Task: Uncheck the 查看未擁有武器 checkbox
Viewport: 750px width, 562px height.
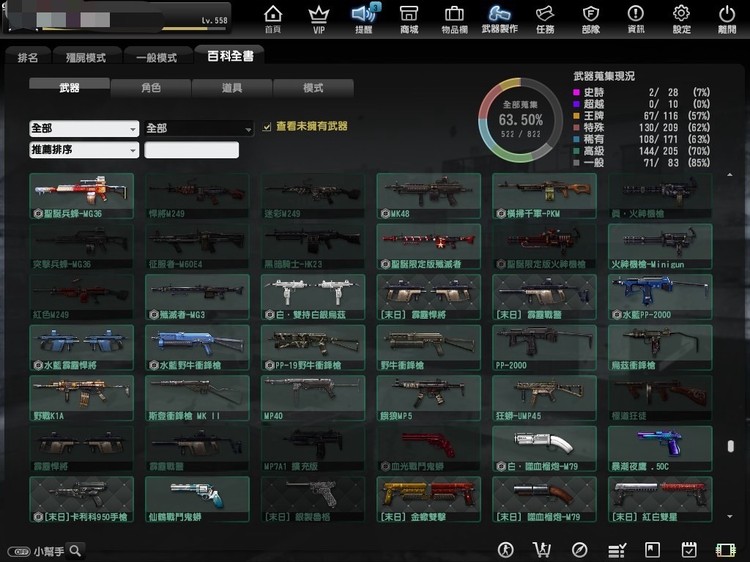Action: point(267,127)
